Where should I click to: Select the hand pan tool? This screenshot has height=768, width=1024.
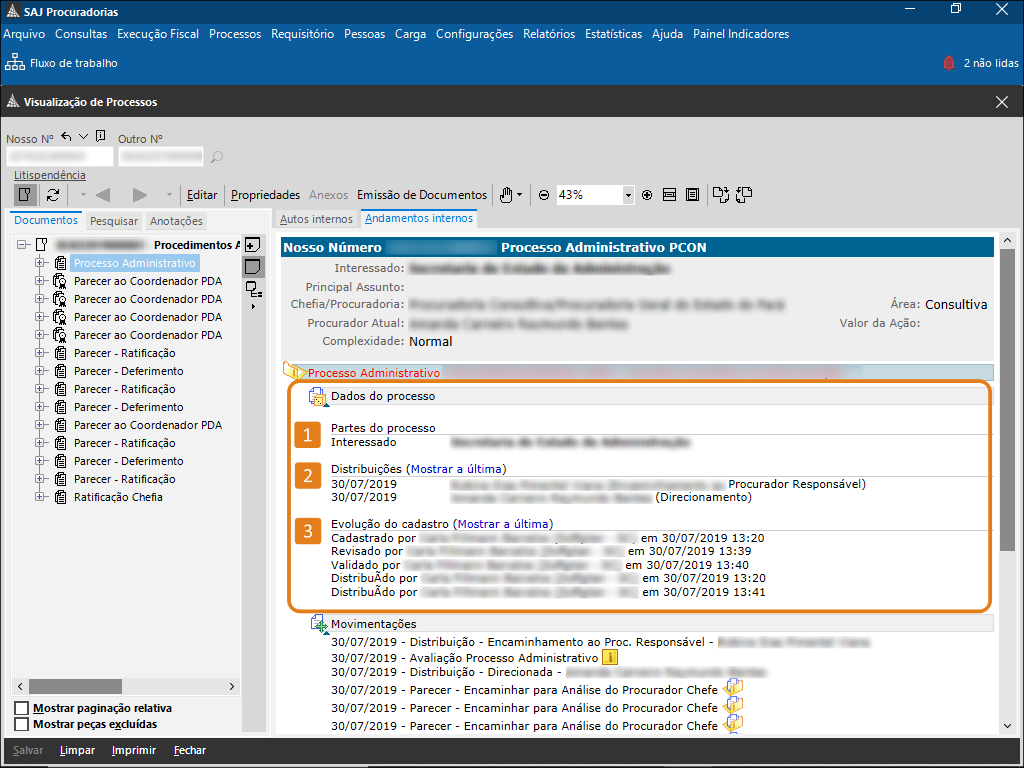506,195
